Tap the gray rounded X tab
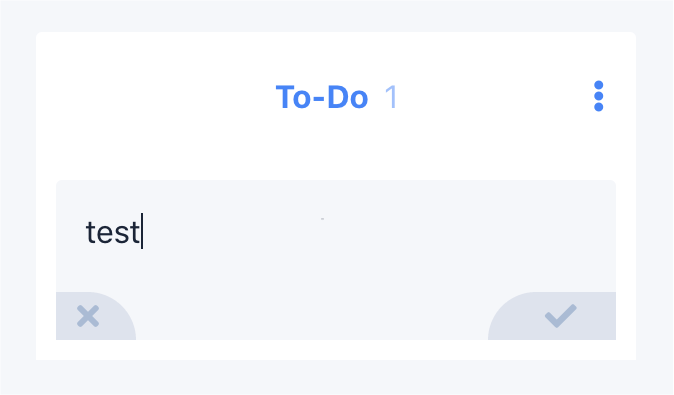This screenshot has height=395, width=674. (96, 316)
